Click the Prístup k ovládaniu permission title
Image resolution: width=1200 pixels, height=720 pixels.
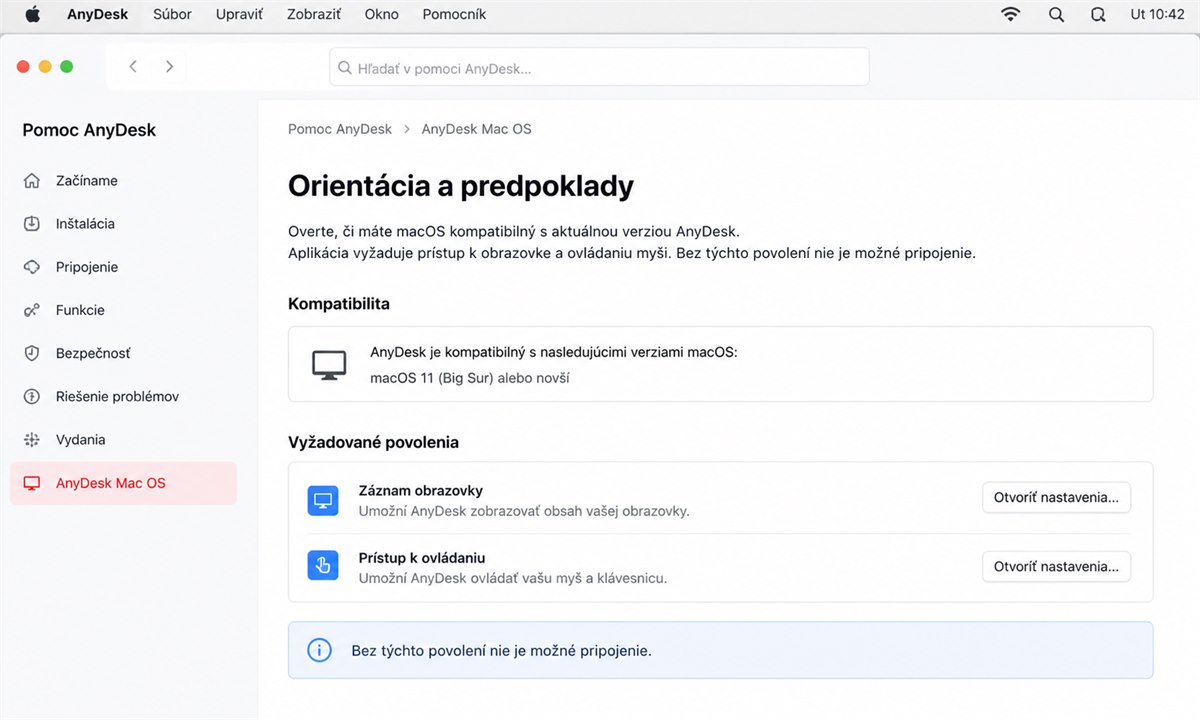(422, 558)
